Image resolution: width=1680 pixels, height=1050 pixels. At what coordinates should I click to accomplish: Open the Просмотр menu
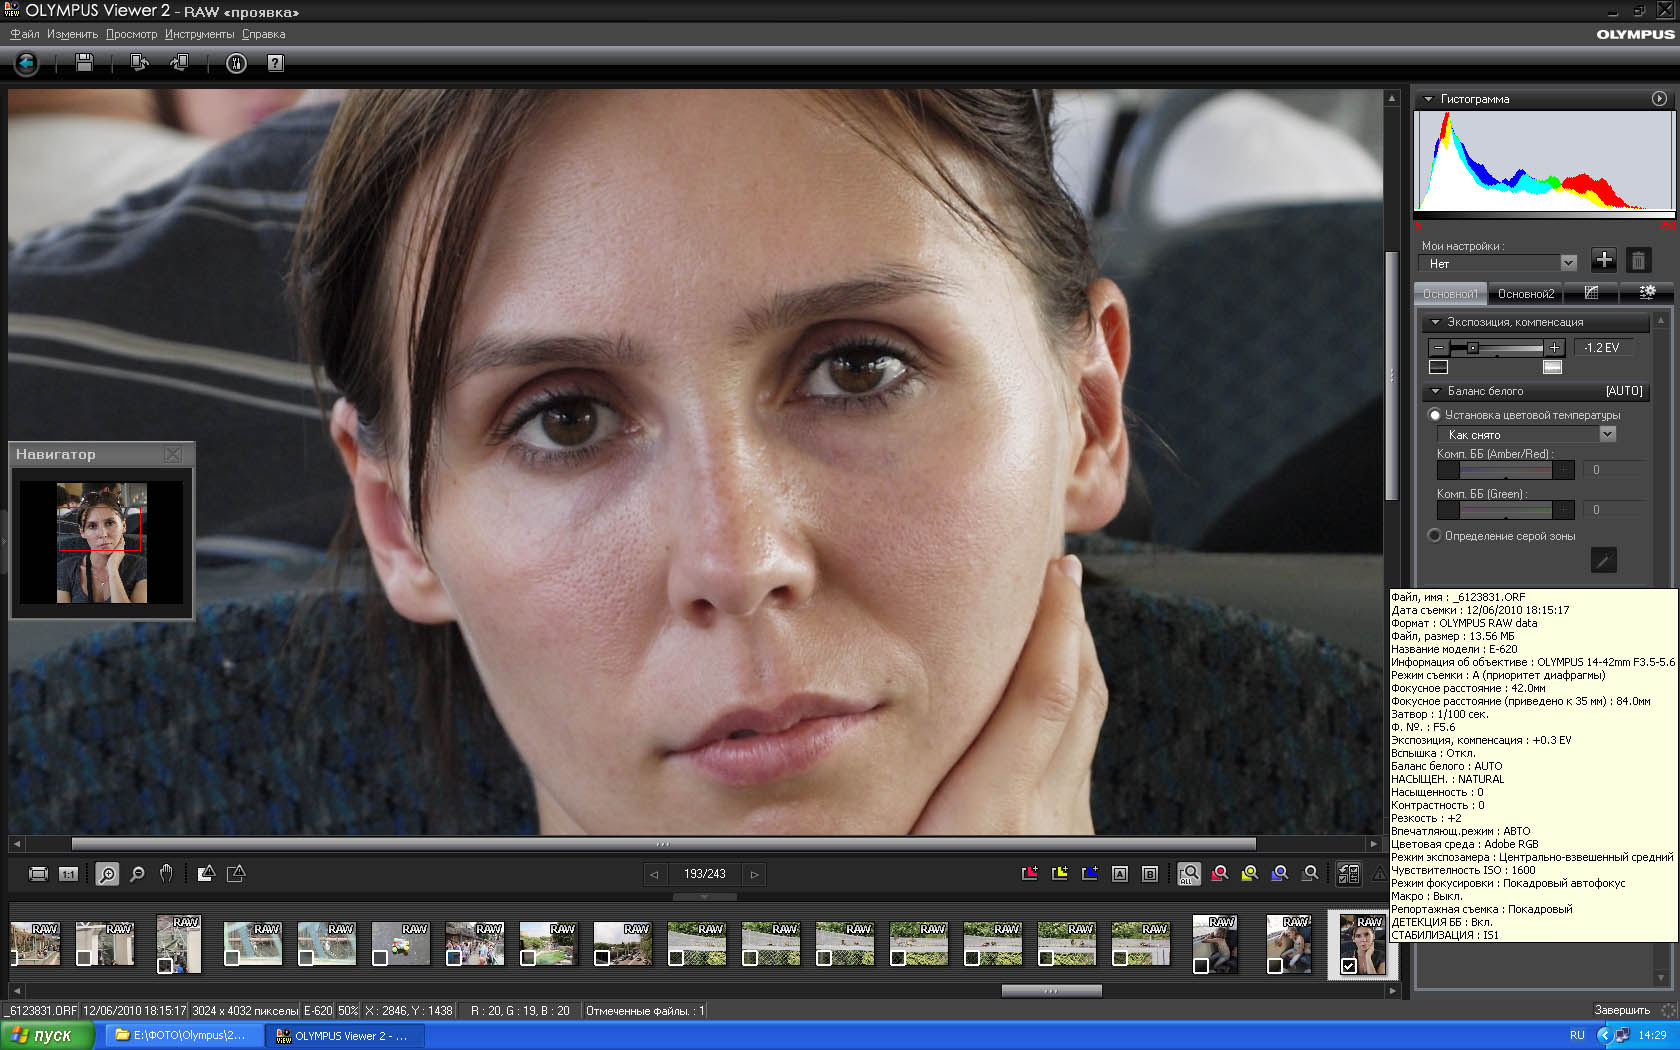132,34
